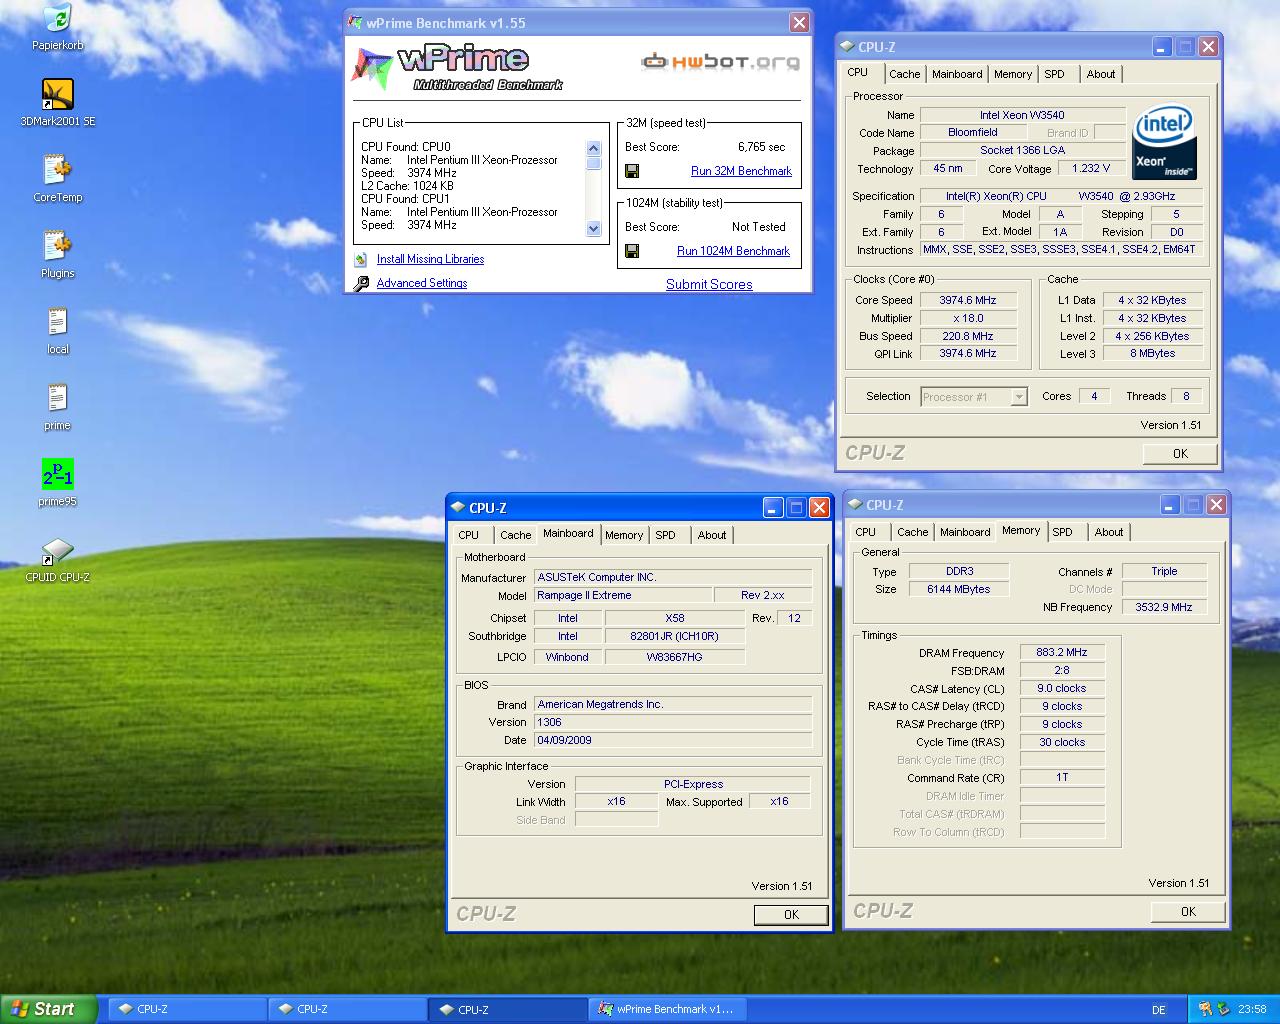Image resolution: width=1280 pixels, height=1024 pixels.
Task: Click Core Voltage value 1.232 V
Action: 1091,169
